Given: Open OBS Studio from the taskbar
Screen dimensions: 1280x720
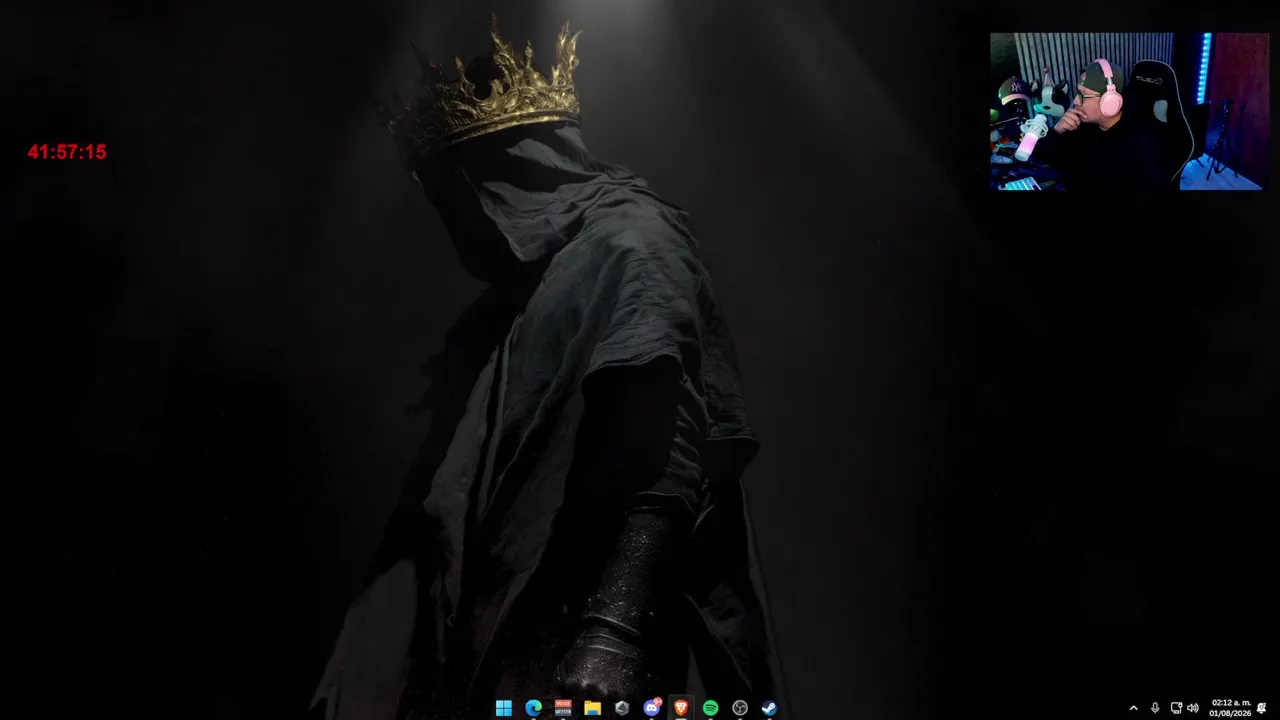Looking at the screenshot, I should click(x=740, y=708).
